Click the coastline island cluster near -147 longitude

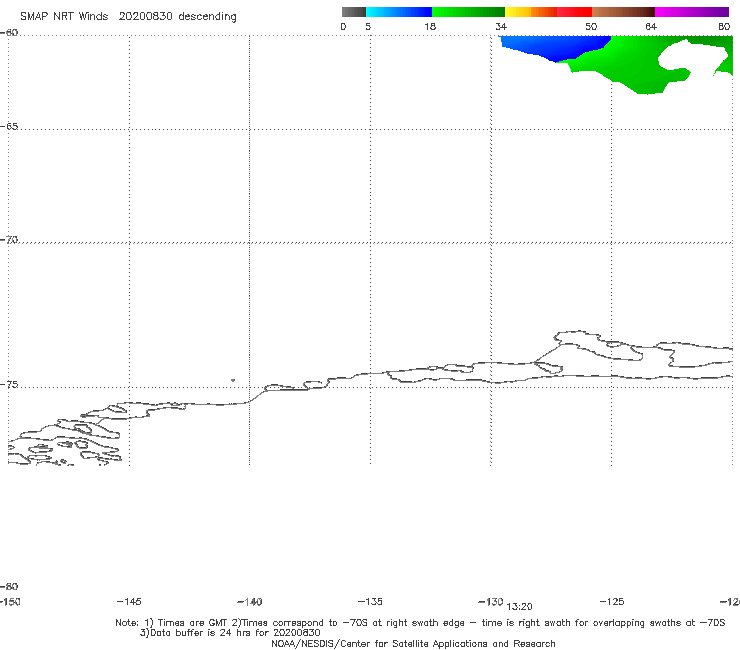click(x=65, y=441)
